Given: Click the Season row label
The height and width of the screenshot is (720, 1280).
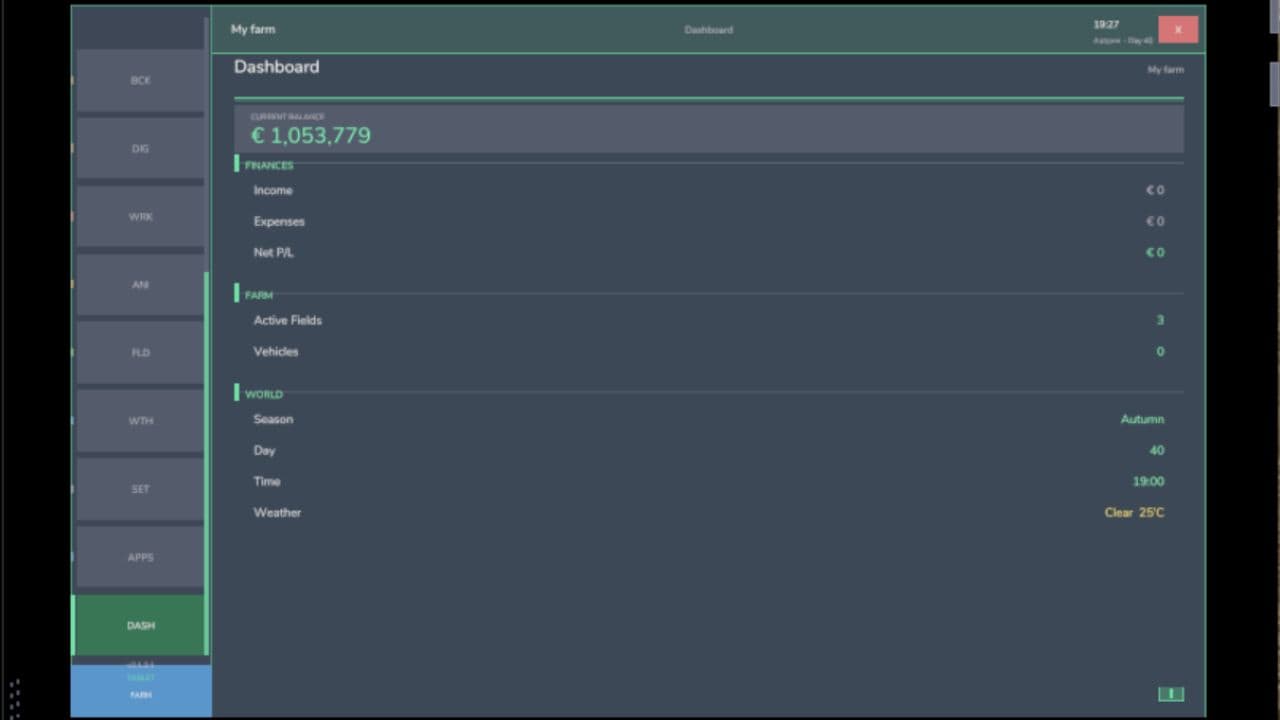Looking at the screenshot, I should [x=273, y=419].
